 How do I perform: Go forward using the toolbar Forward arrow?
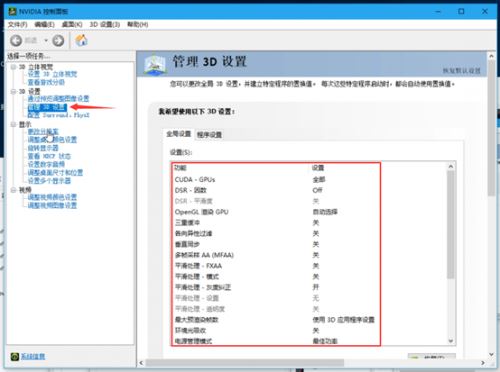[58, 41]
